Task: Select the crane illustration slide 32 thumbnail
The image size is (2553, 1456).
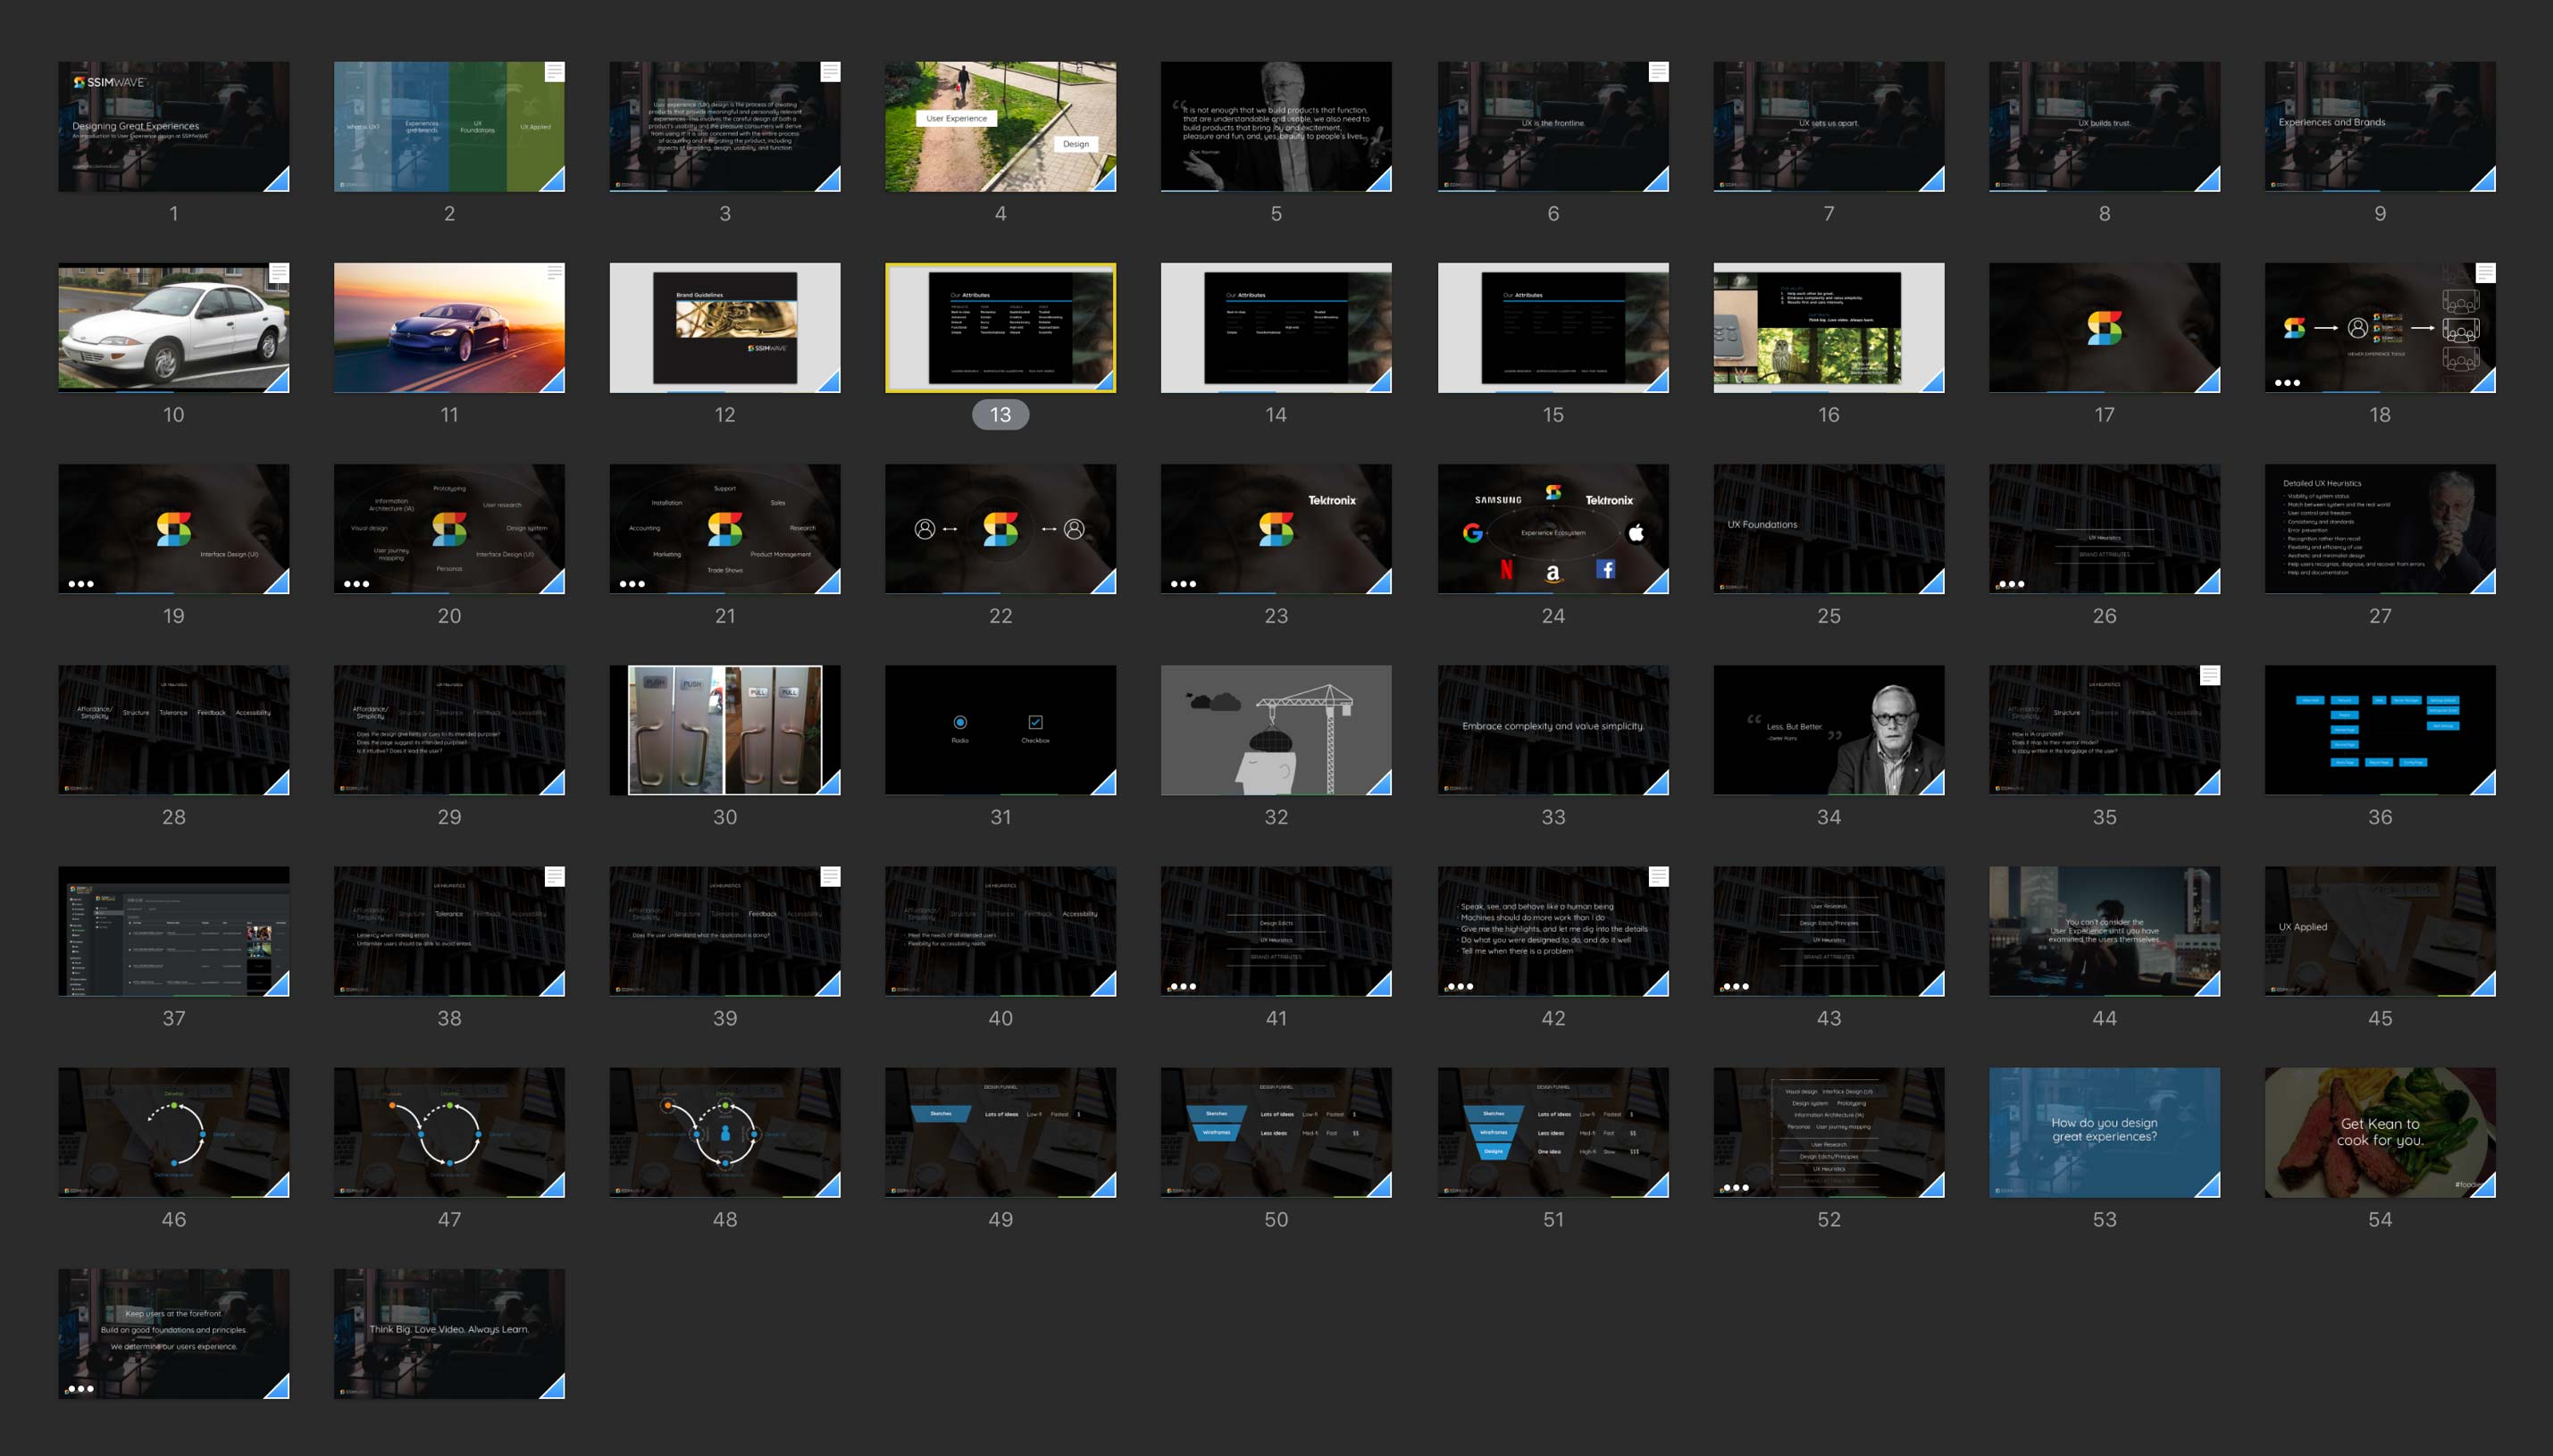Action: click(1276, 730)
